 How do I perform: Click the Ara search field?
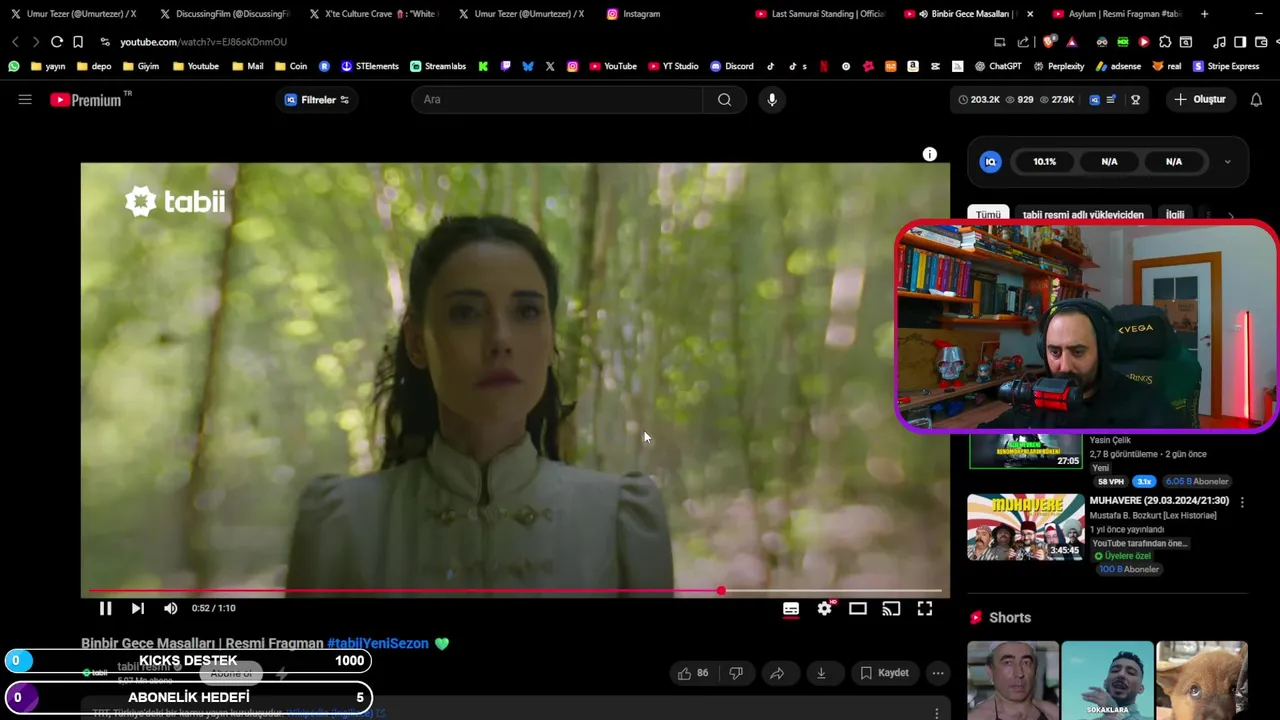coord(558,99)
